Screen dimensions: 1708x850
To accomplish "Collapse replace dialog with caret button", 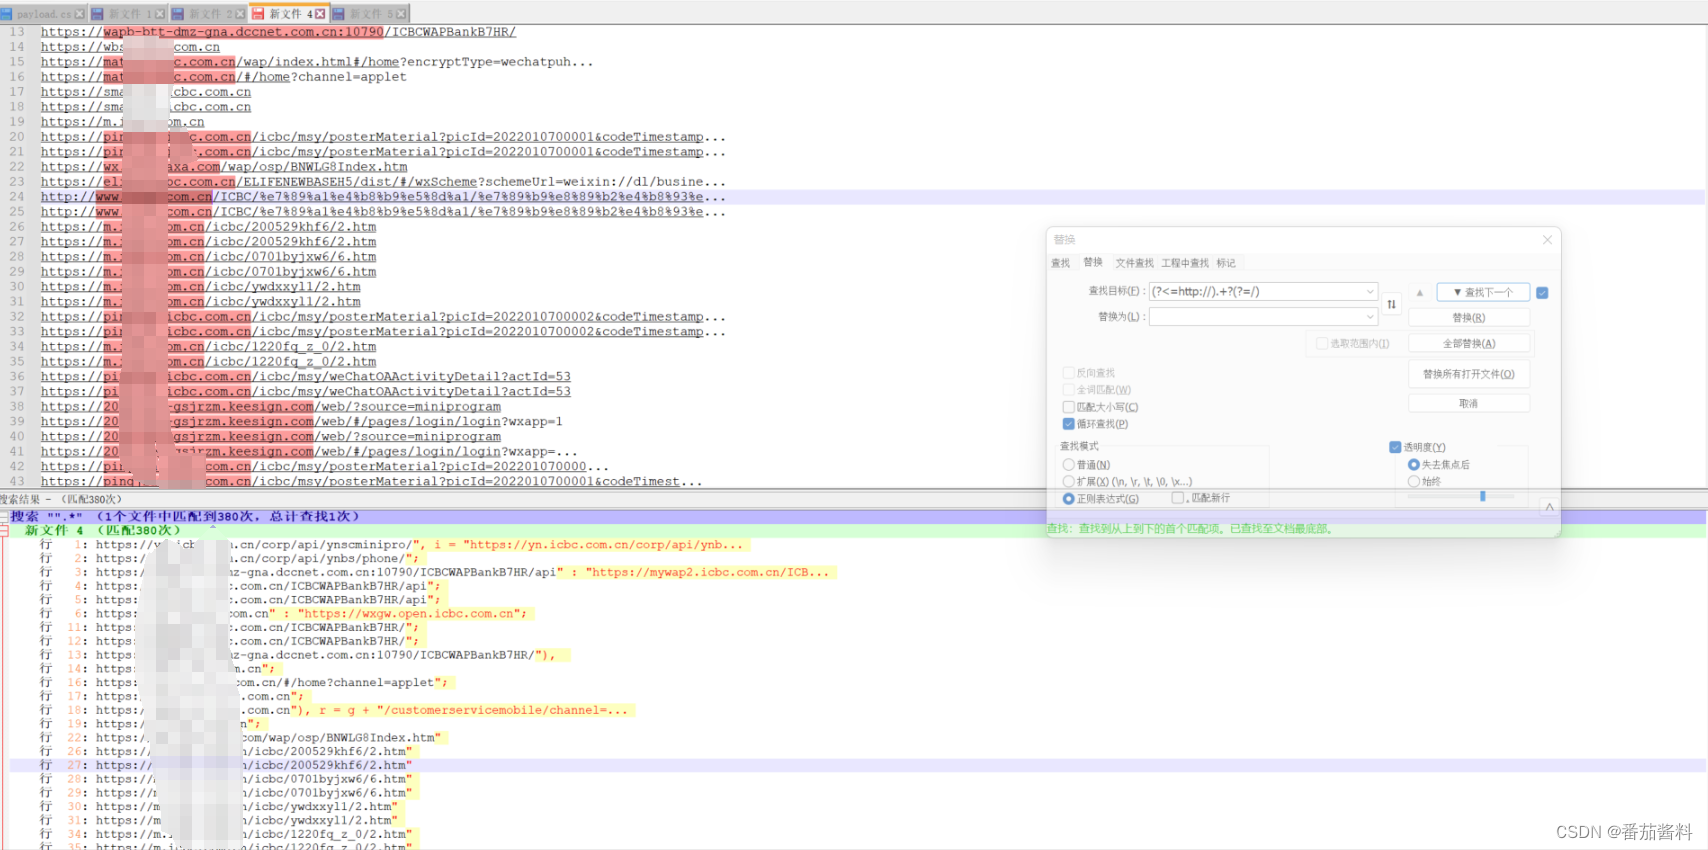I will click(1549, 507).
